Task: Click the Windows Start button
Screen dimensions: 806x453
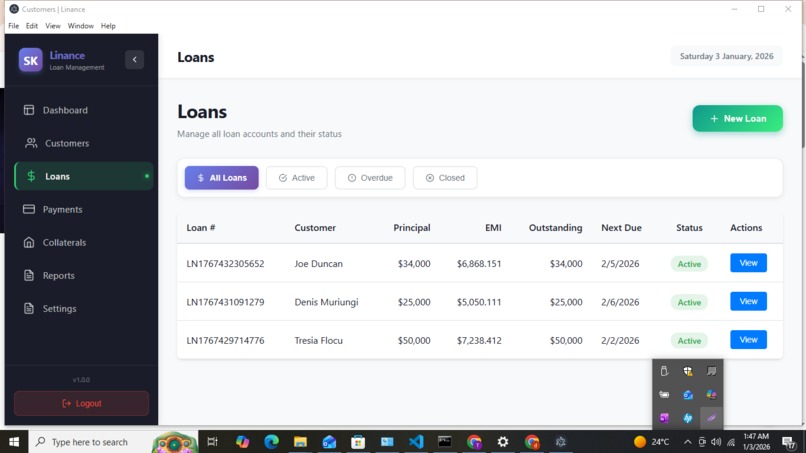Action: [14, 442]
